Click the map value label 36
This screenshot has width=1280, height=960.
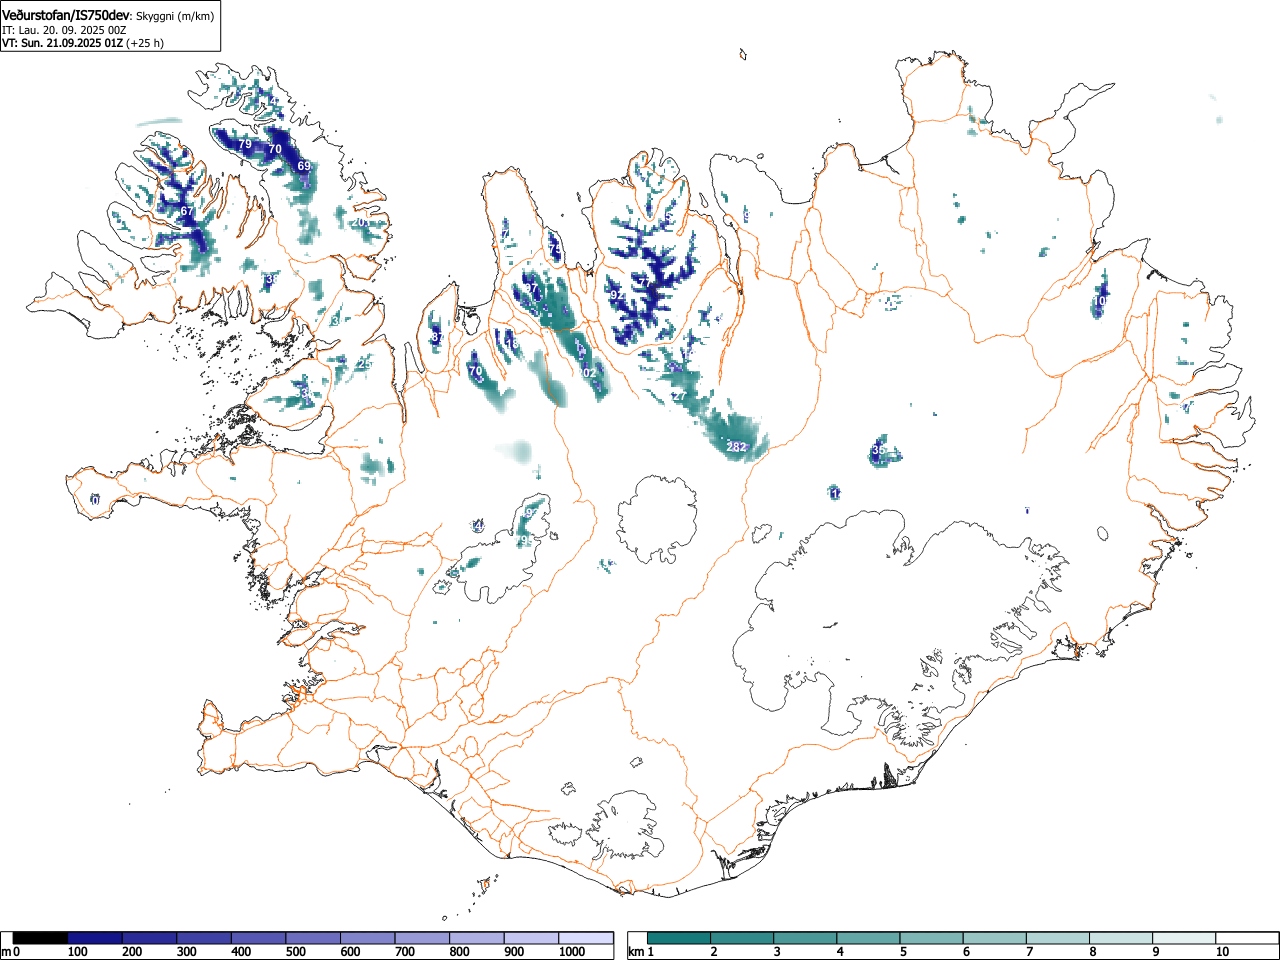tap(878, 451)
